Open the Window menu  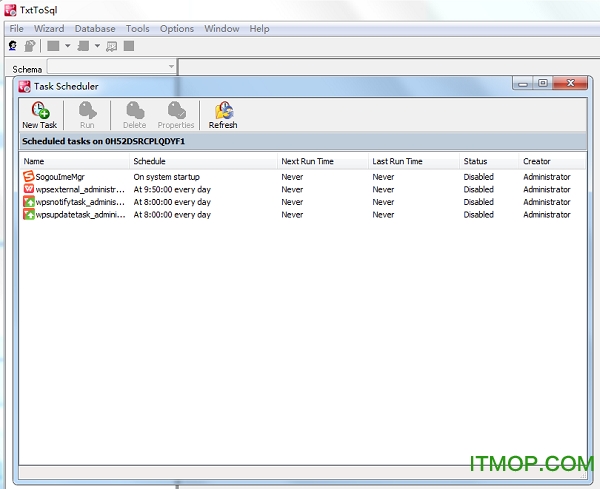click(x=222, y=29)
